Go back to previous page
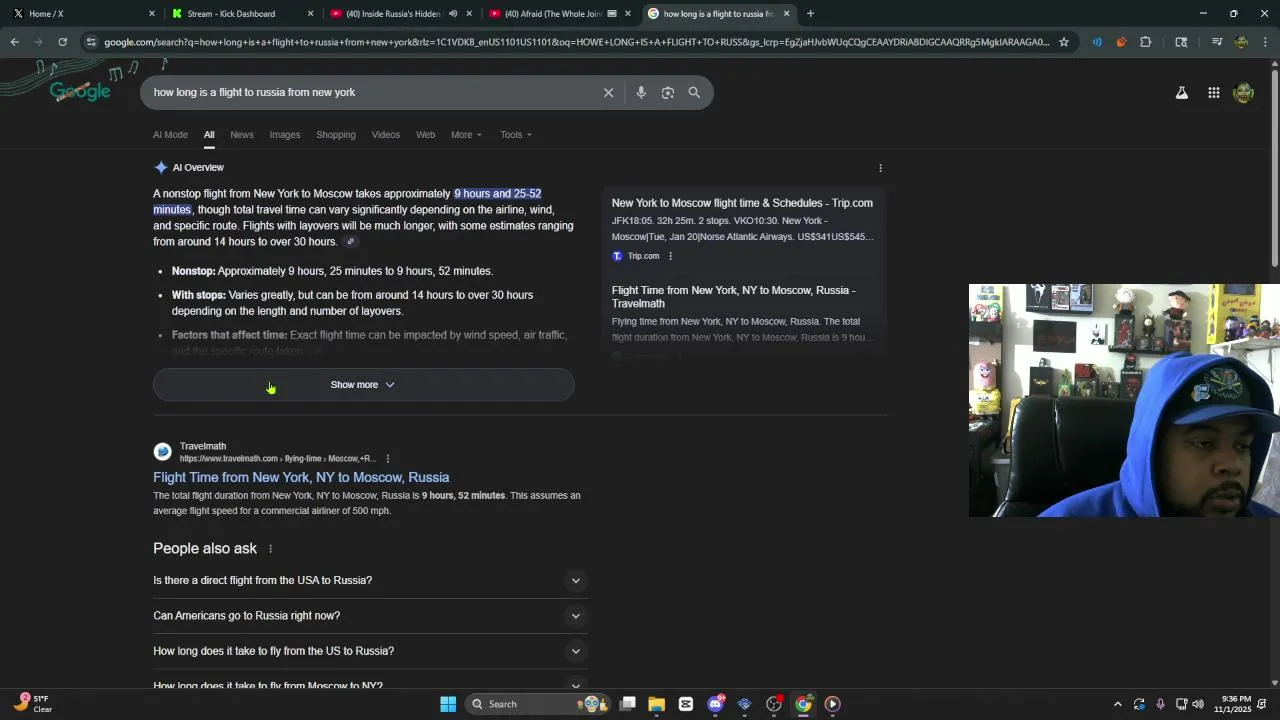This screenshot has height=720, width=1280. [x=14, y=42]
